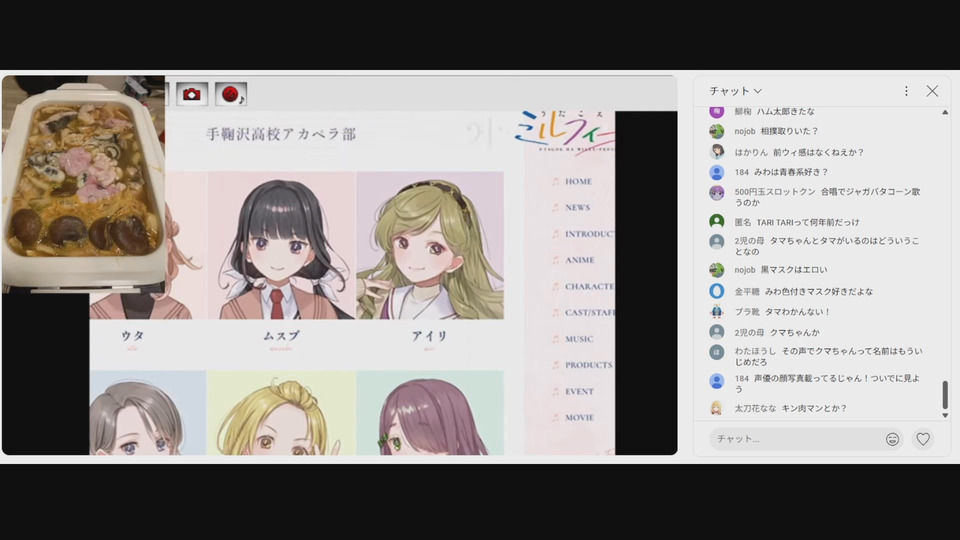Image resolution: width=960 pixels, height=540 pixels.
Task: Expand the チャット dropdown header
Action: tap(735, 91)
